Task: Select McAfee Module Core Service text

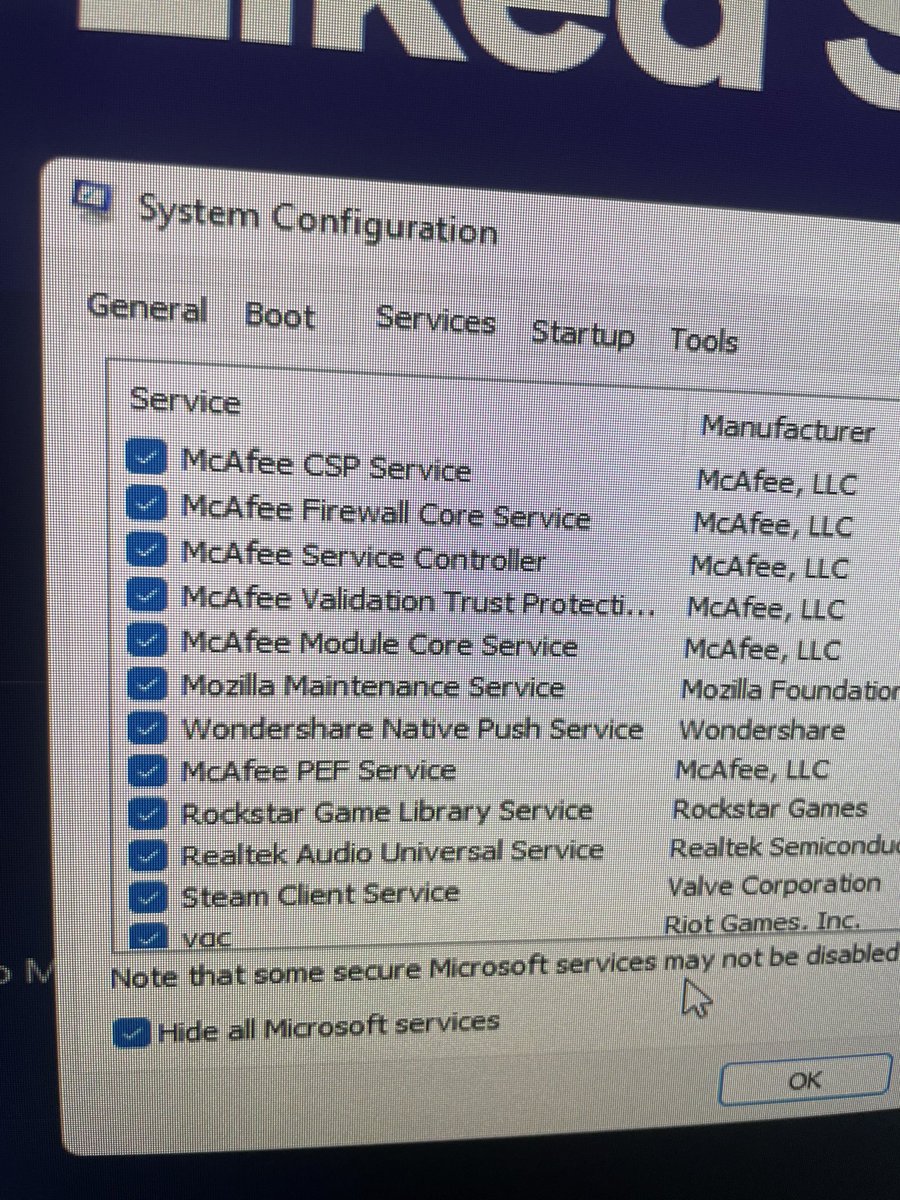Action: (x=379, y=644)
